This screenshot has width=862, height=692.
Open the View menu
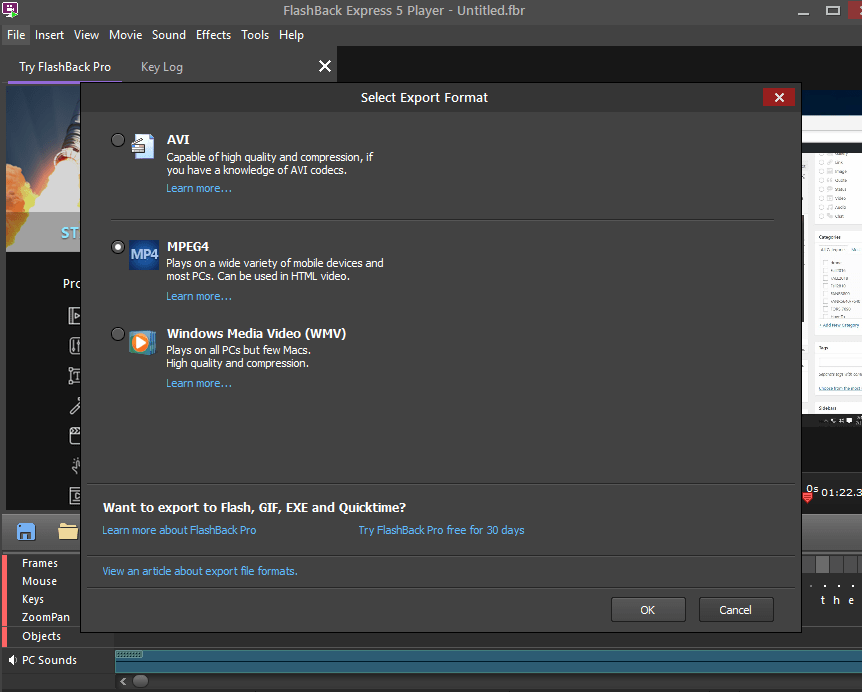tap(86, 35)
